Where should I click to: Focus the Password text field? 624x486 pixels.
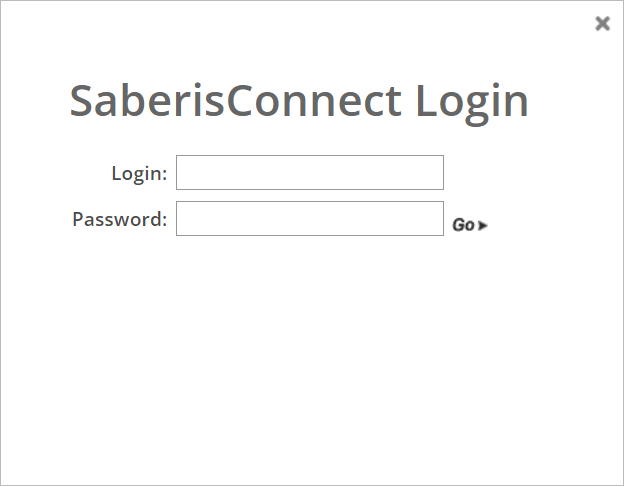309,218
